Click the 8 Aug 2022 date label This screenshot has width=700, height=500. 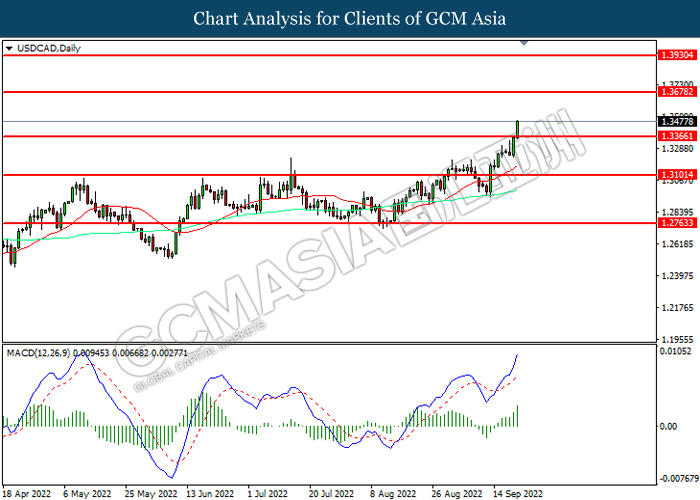[393, 494]
